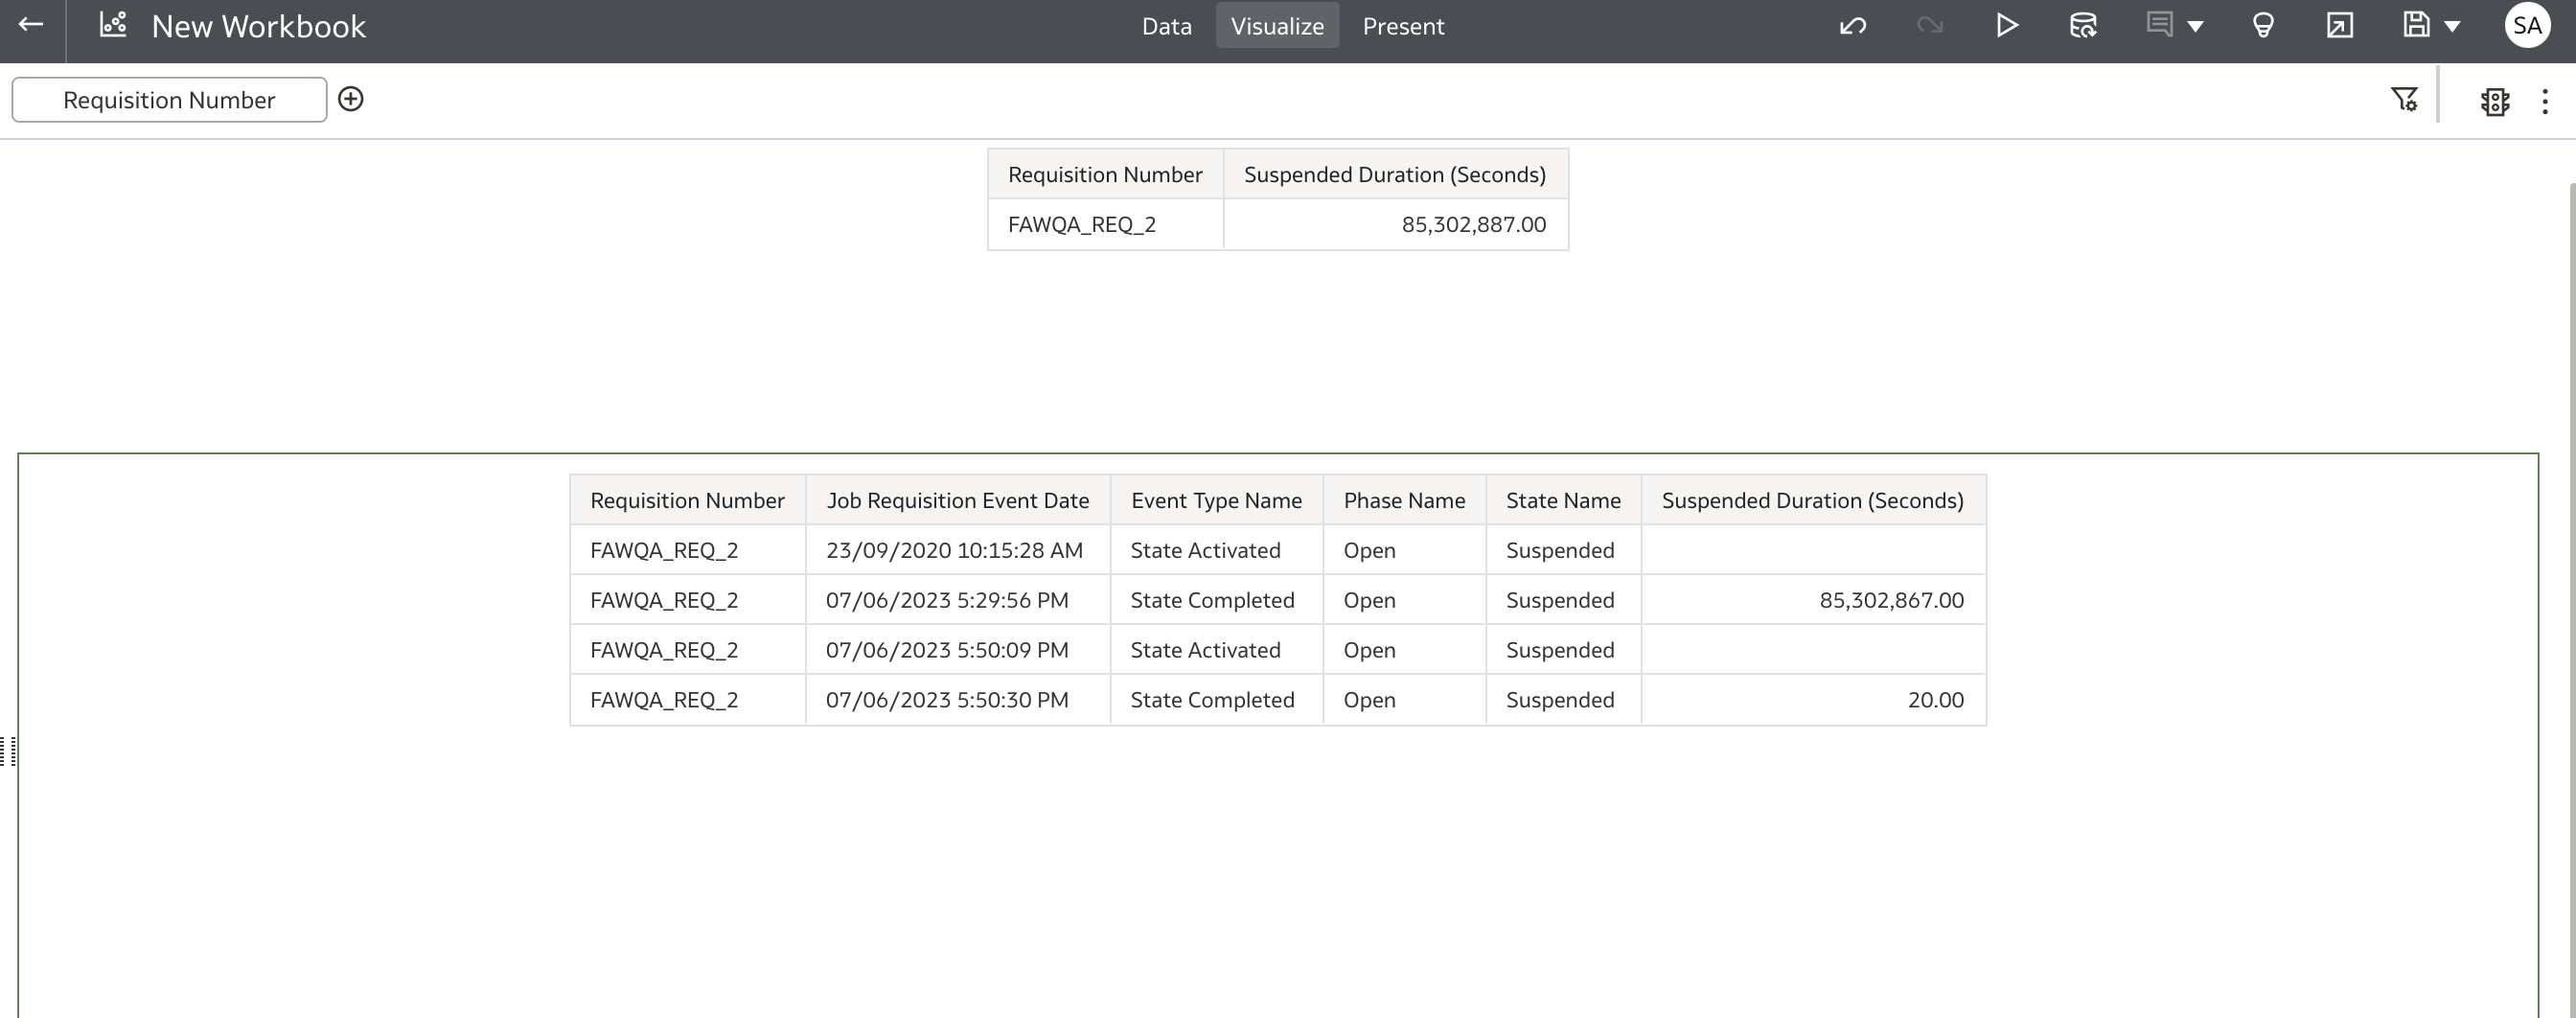
Task: Select the Event Type Name header
Action: click(1216, 500)
